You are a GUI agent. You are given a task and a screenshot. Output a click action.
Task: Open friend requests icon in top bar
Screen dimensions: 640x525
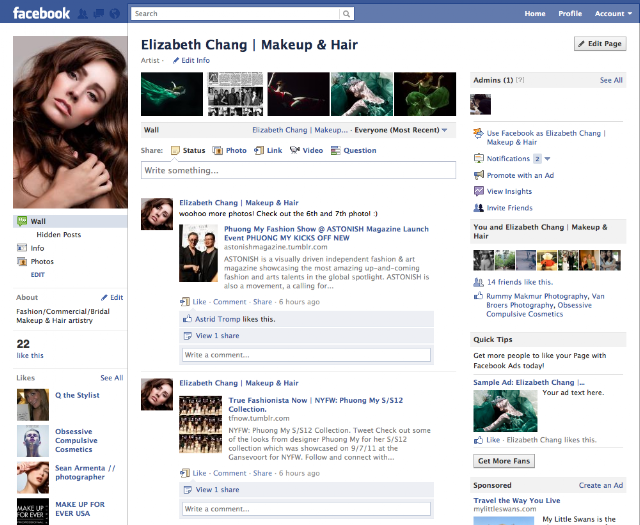pyautogui.click(x=83, y=14)
